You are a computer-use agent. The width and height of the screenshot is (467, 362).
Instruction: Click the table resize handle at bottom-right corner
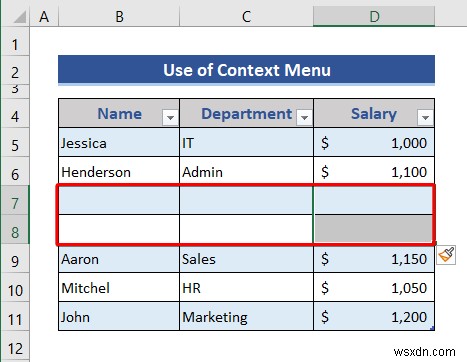[432, 328]
